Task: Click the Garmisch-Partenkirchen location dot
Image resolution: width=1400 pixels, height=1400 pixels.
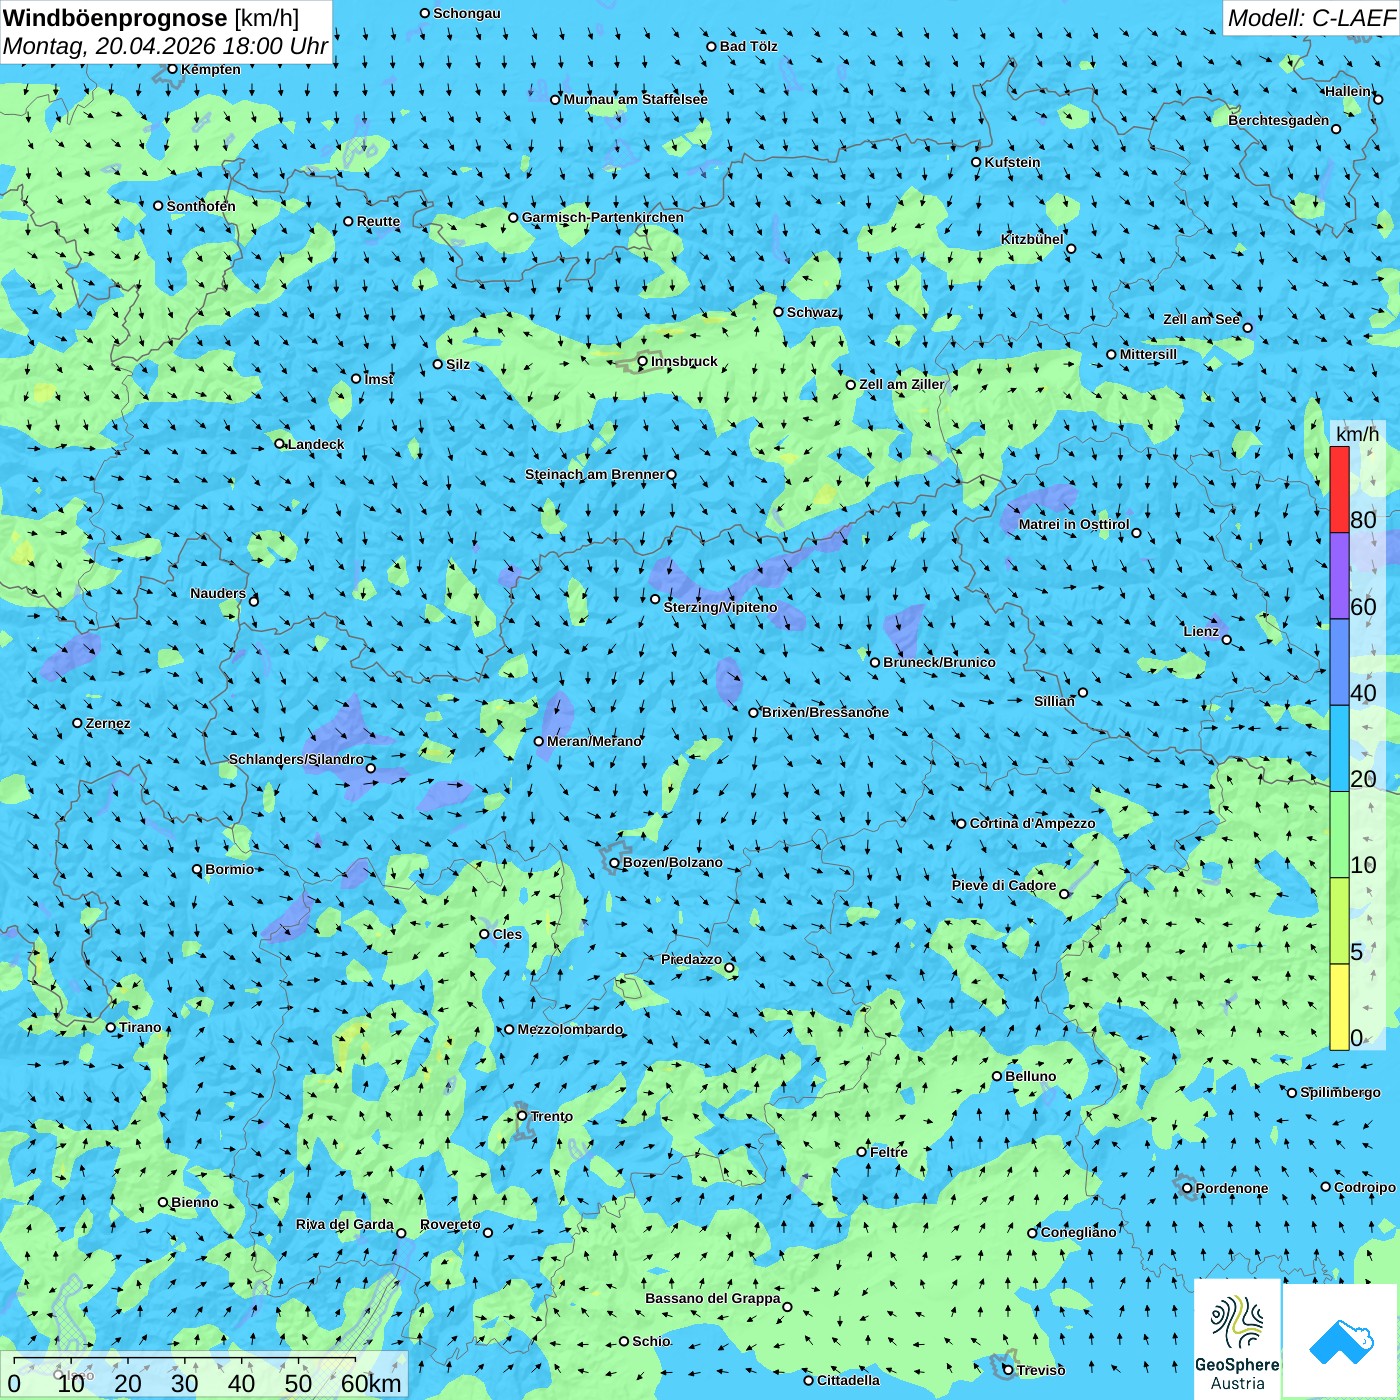Action: (x=513, y=218)
